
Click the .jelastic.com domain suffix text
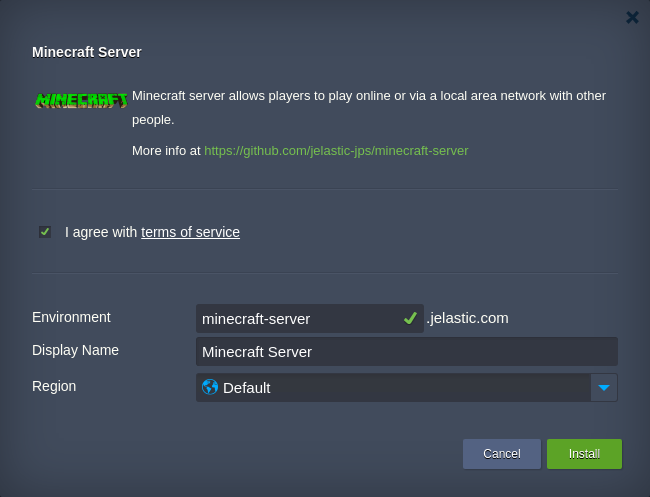pos(467,318)
